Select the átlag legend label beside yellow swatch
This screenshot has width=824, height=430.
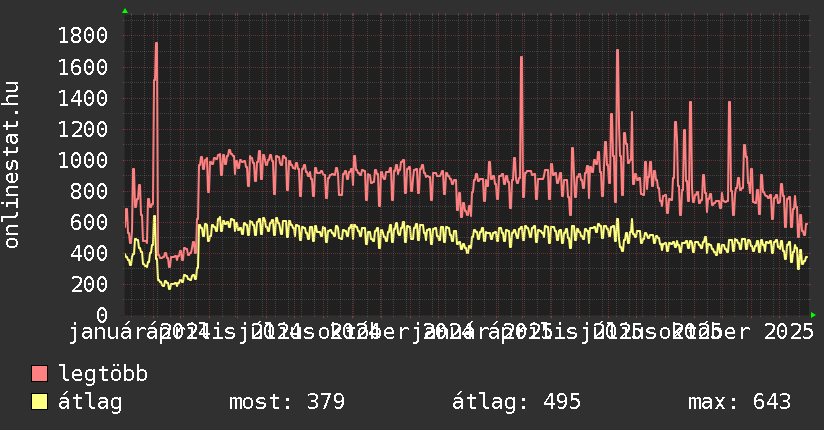click(90, 402)
